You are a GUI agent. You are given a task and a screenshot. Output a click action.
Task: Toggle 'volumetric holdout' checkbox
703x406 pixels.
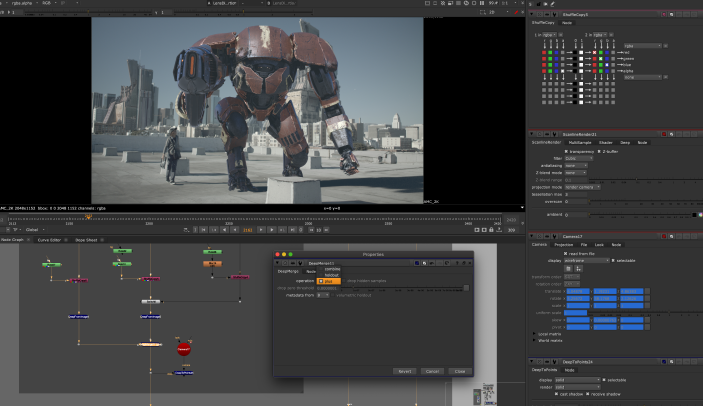coord(333,295)
